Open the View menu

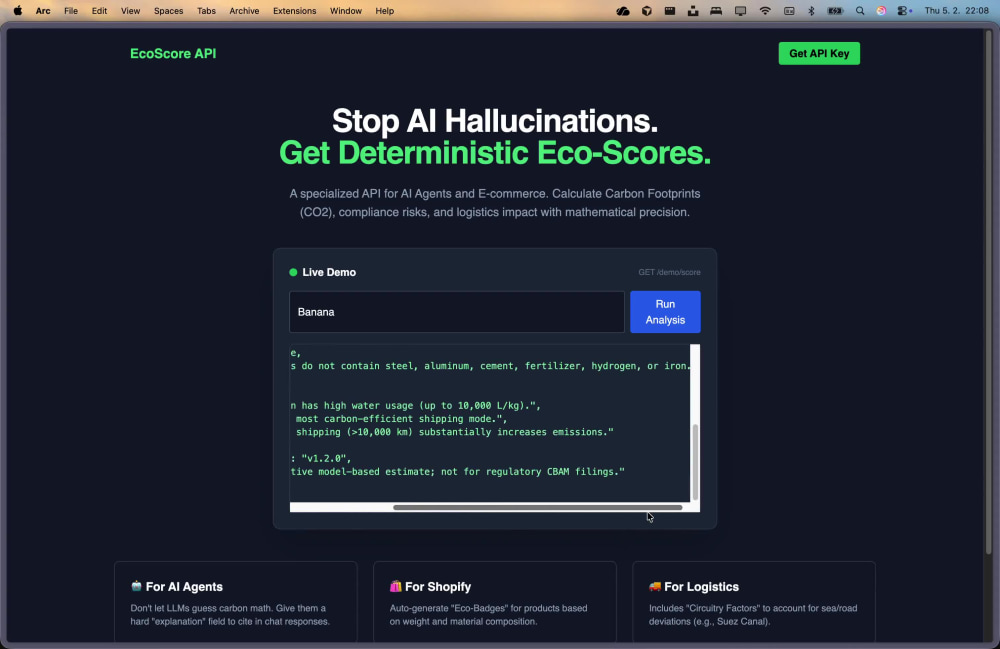(130, 11)
